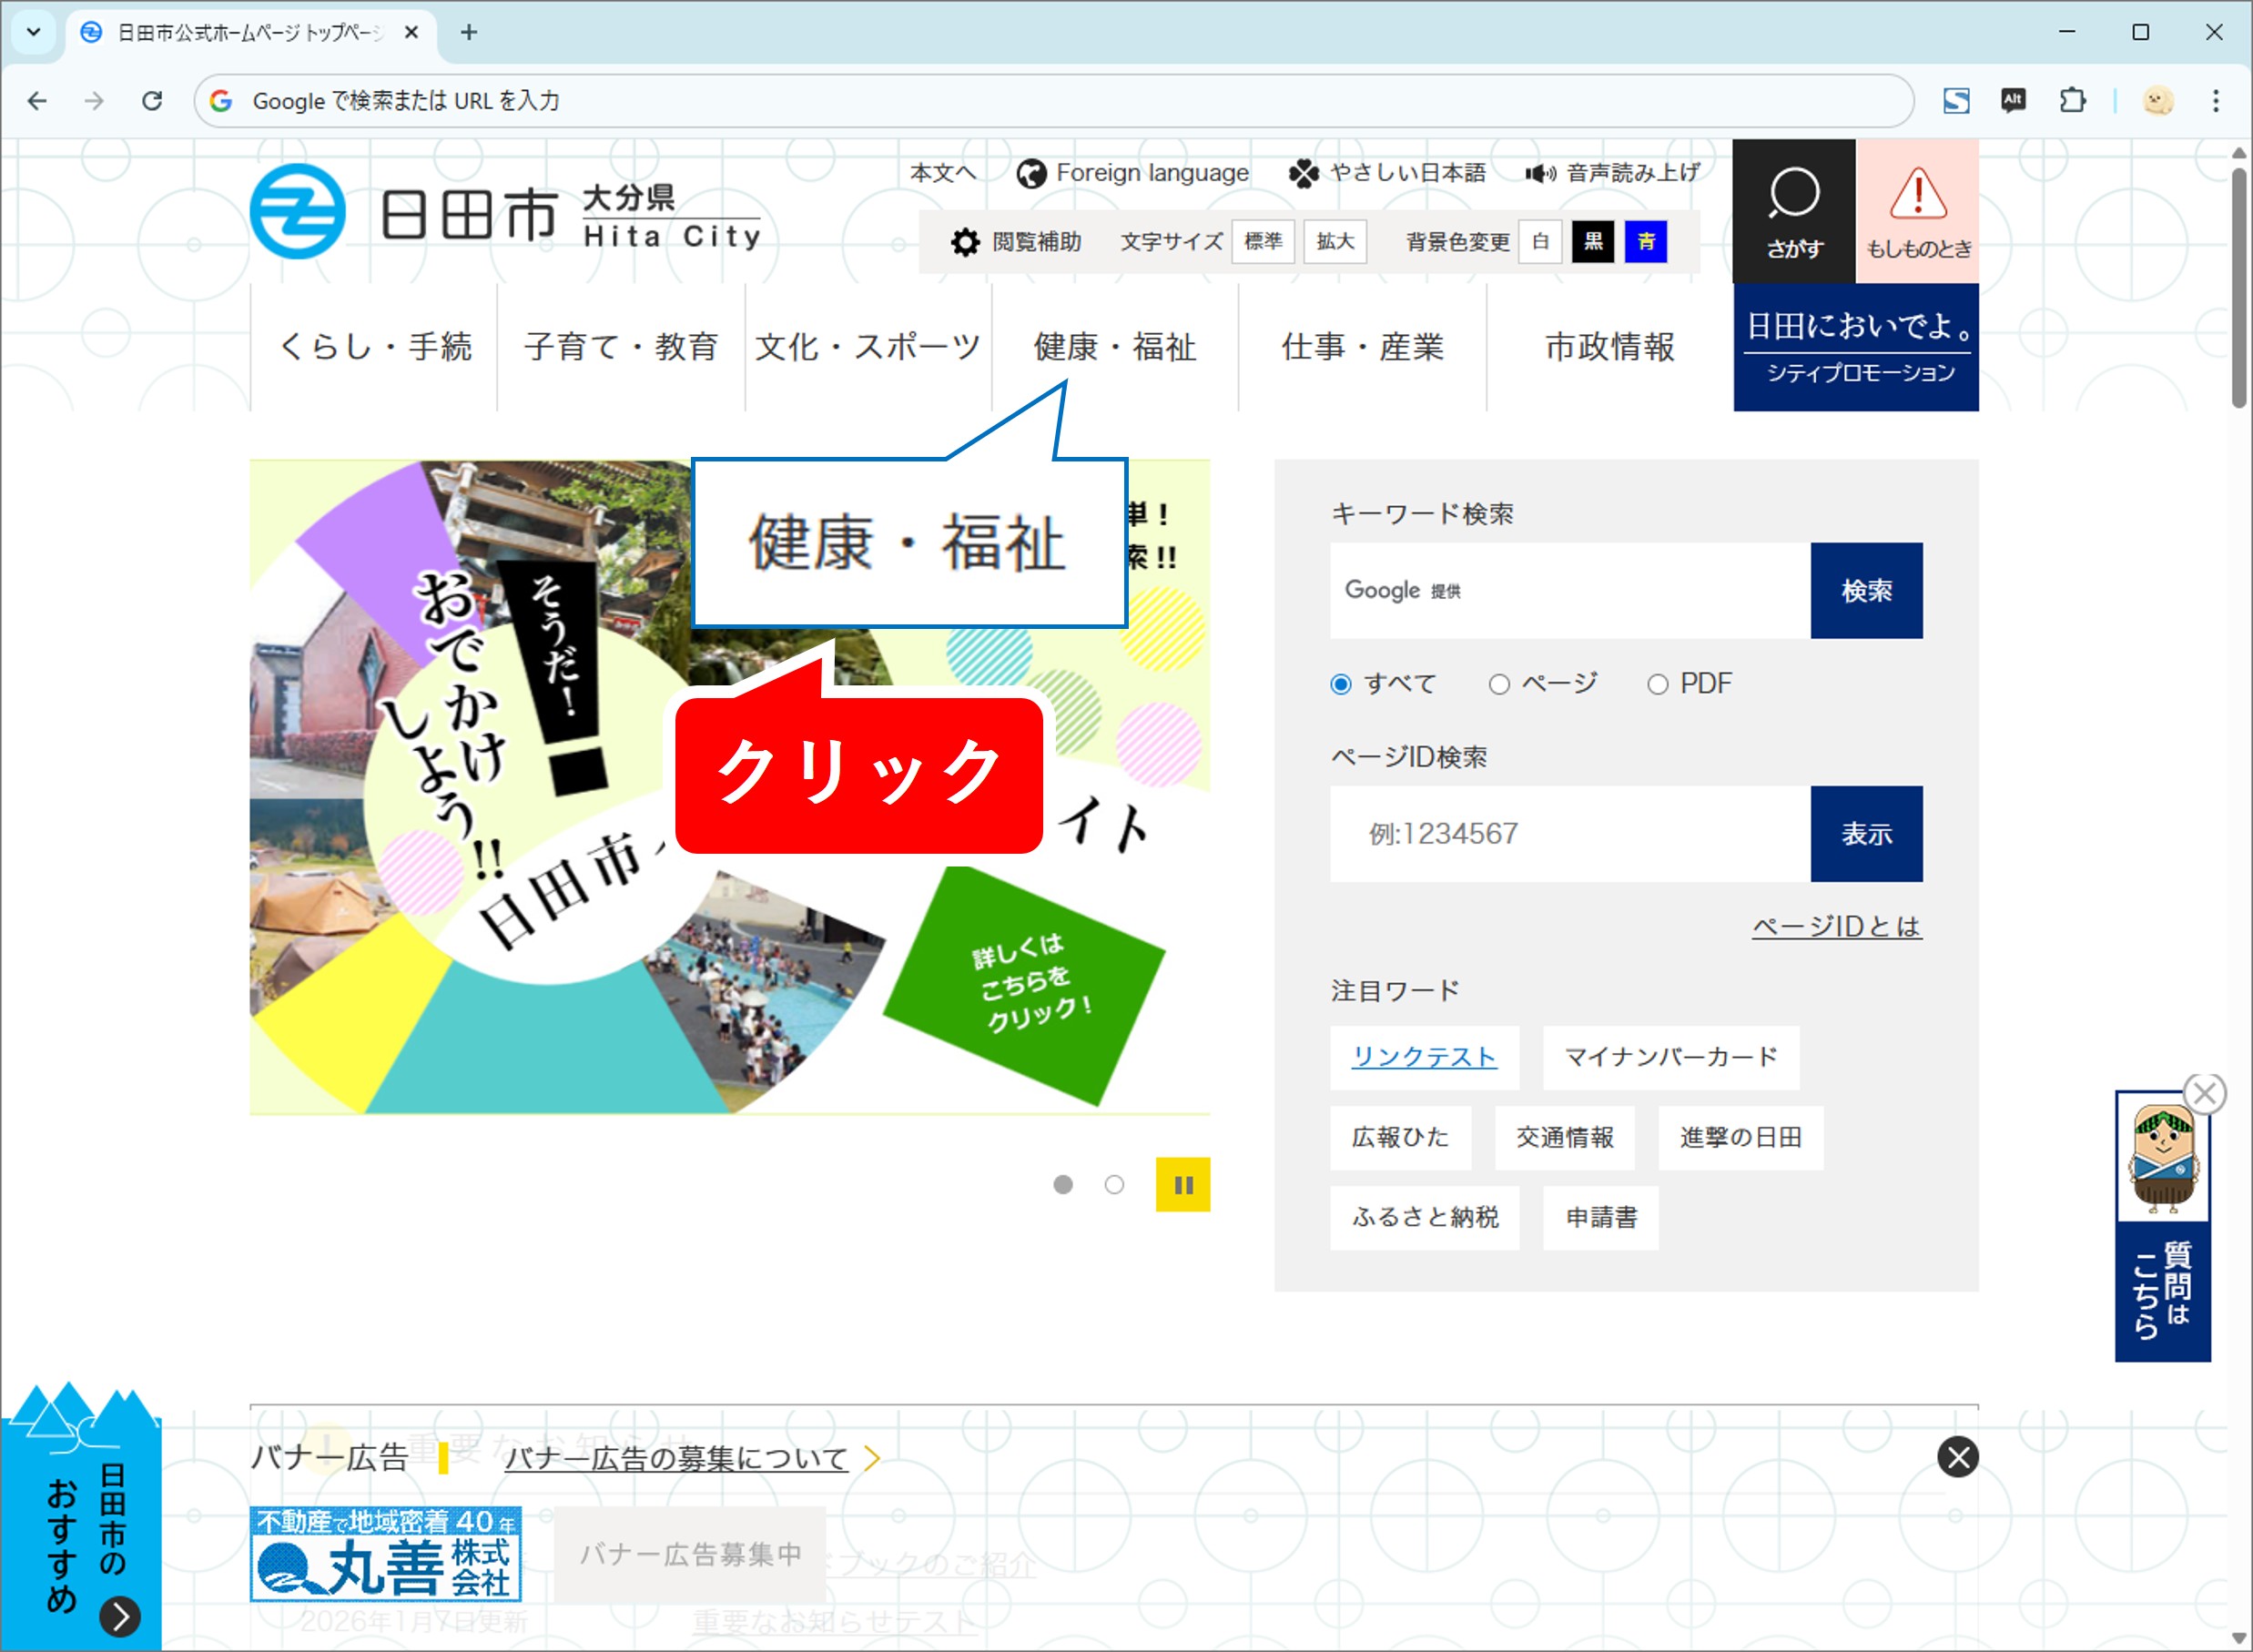Viewport: 2253px width, 1652px height.
Task: Click the やさしい日本語 clover icon
Action: coord(1304,172)
